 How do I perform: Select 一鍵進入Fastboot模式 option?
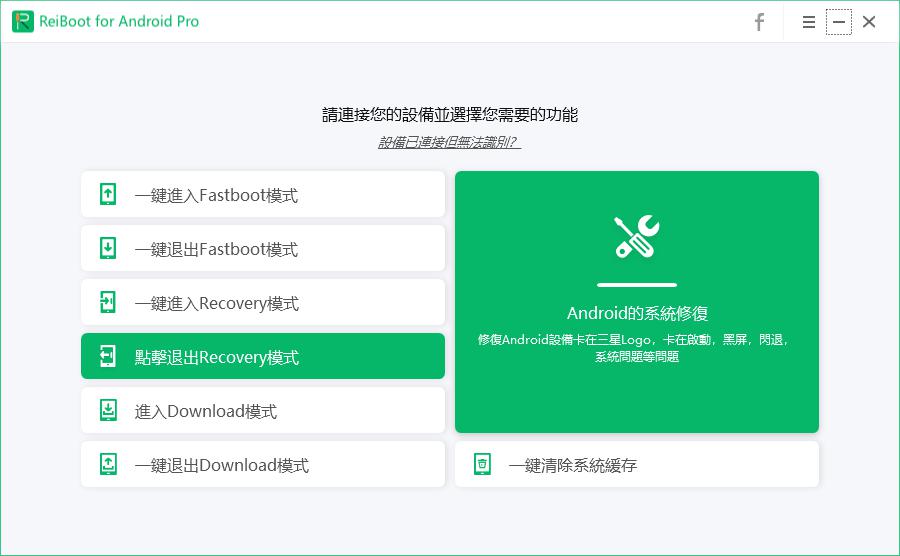point(262,195)
